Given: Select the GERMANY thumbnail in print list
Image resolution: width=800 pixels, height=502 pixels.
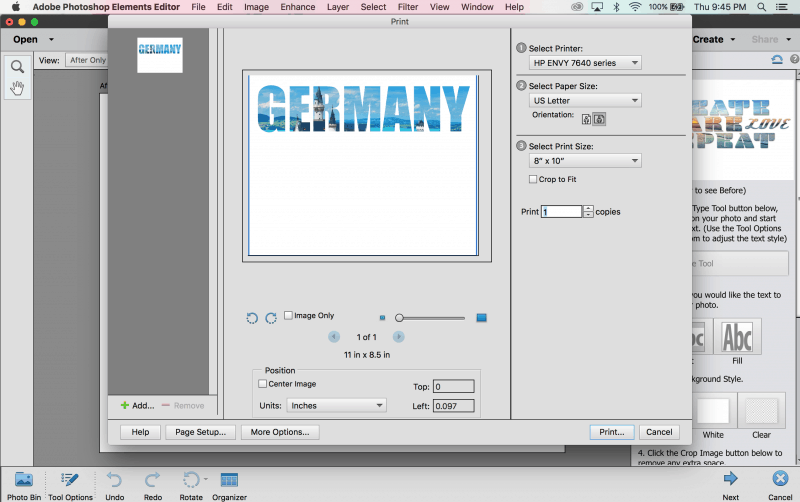Looking at the screenshot, I should point(160,55).
